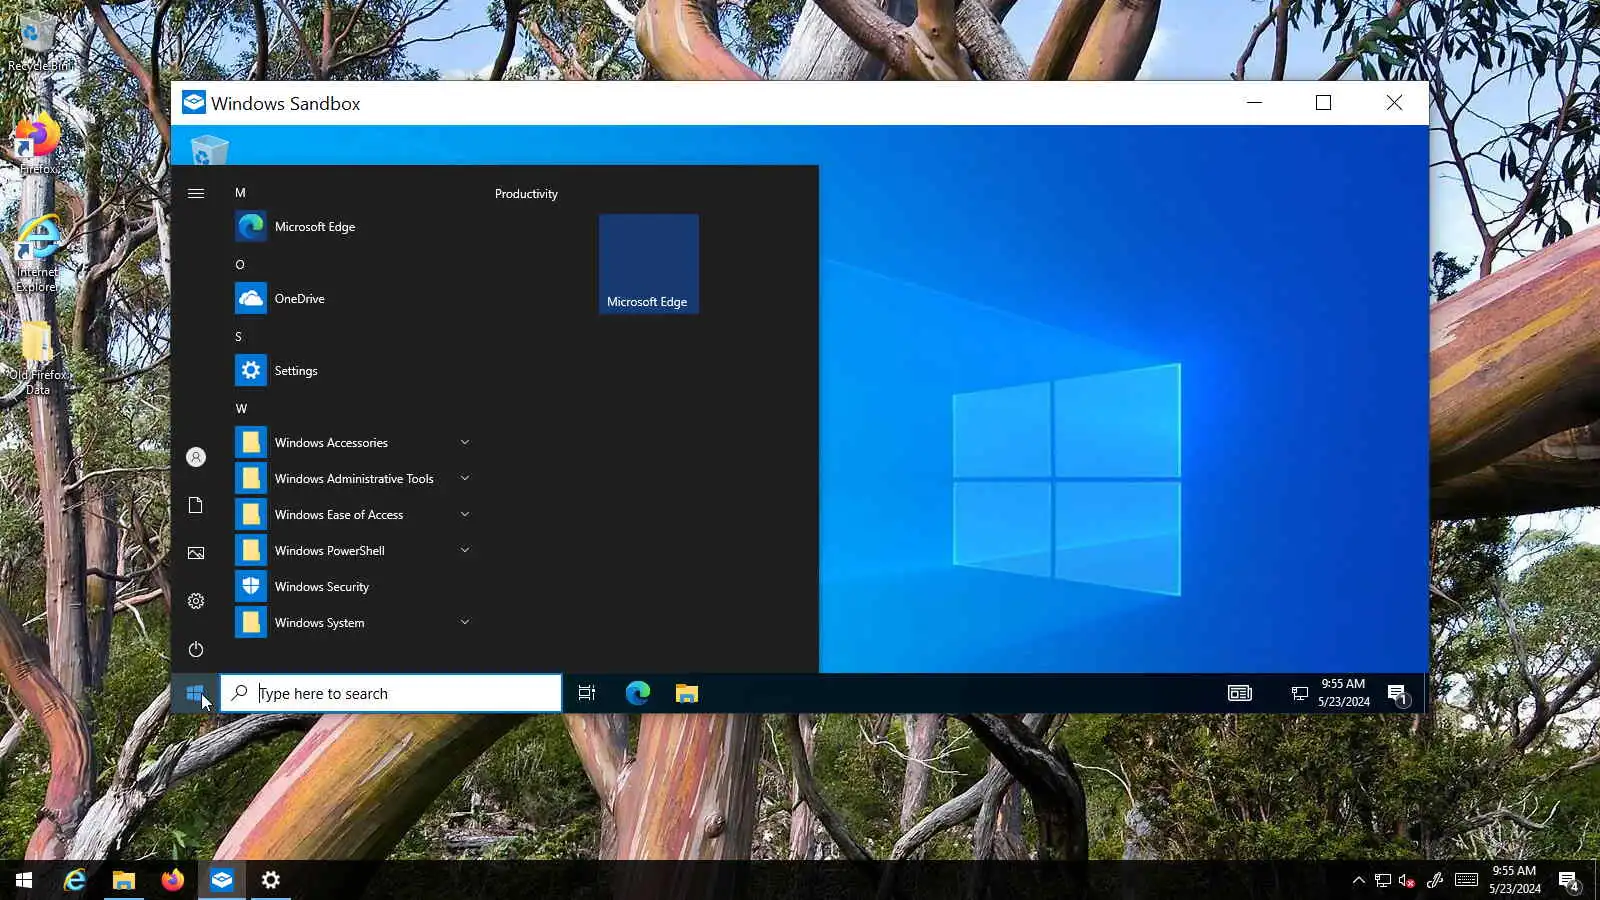Click the 'O' letter header in the app list
1600x900 pixels.
(x=240, y=265)
